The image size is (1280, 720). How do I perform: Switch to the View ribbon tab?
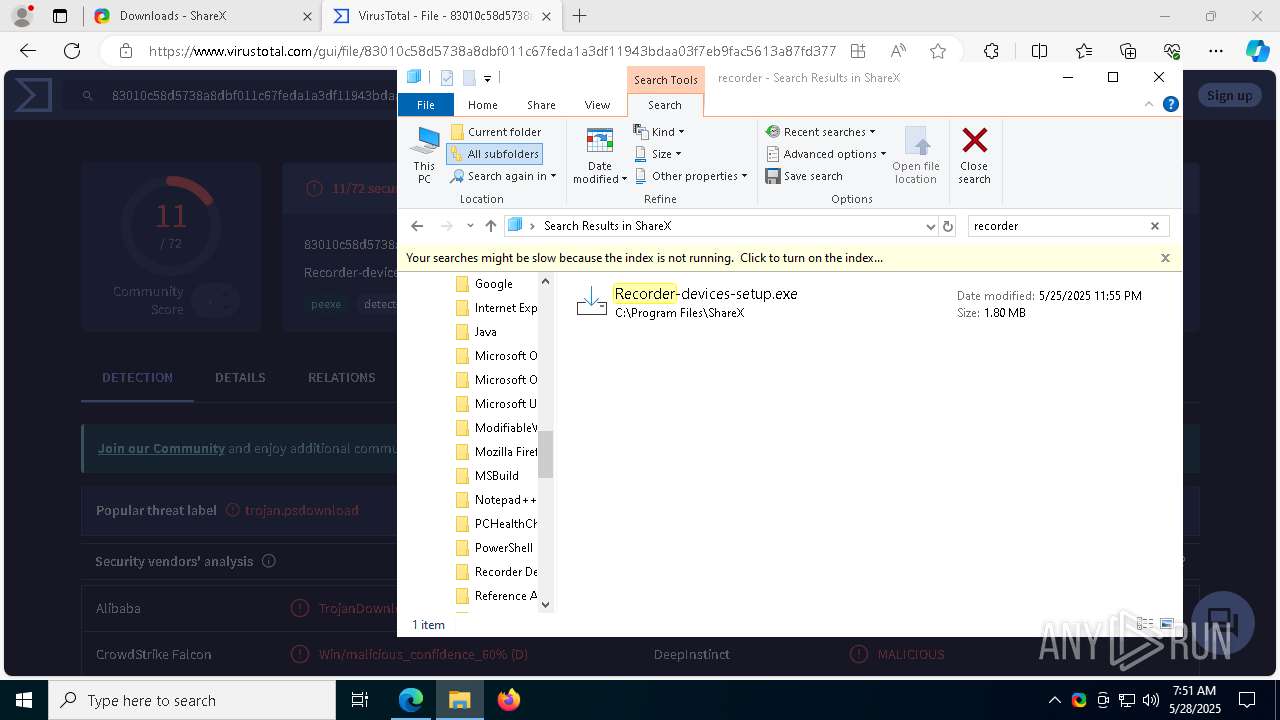point(597,105)
